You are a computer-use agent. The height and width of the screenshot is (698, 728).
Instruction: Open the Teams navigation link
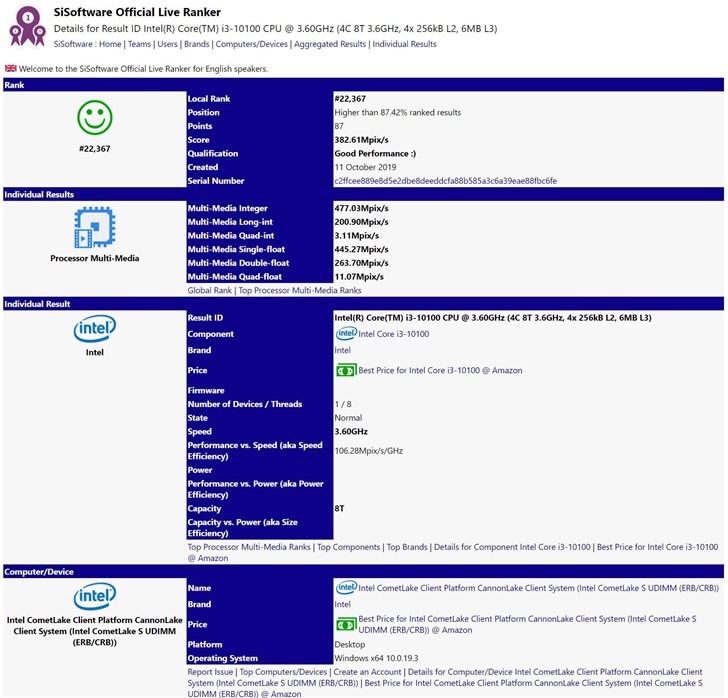pos(139,44)
